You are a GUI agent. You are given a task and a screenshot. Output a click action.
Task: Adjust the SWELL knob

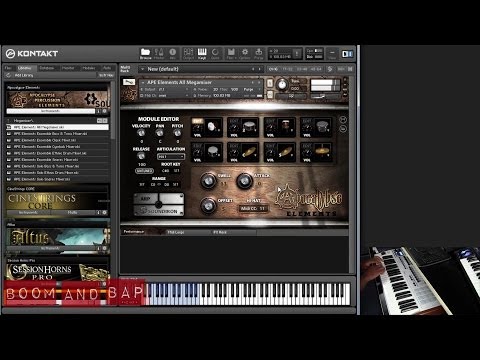pyautogui.click(x=208, y=180)
